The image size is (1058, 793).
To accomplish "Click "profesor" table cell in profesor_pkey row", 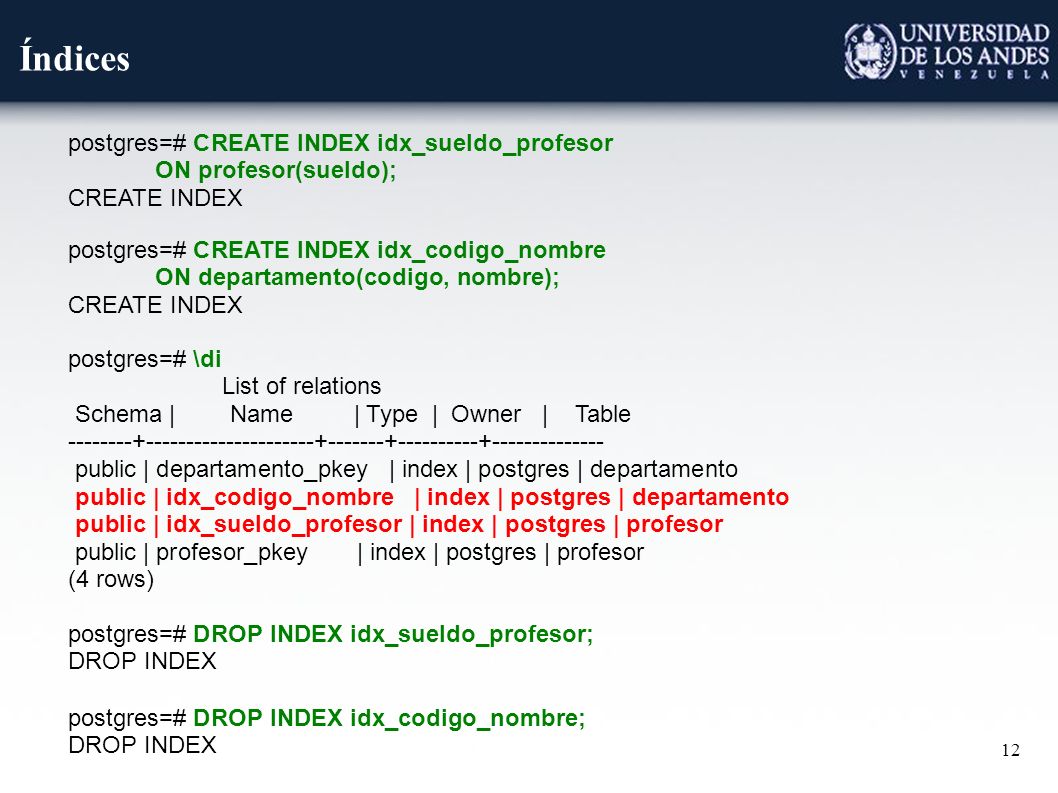I will [601, 552].
